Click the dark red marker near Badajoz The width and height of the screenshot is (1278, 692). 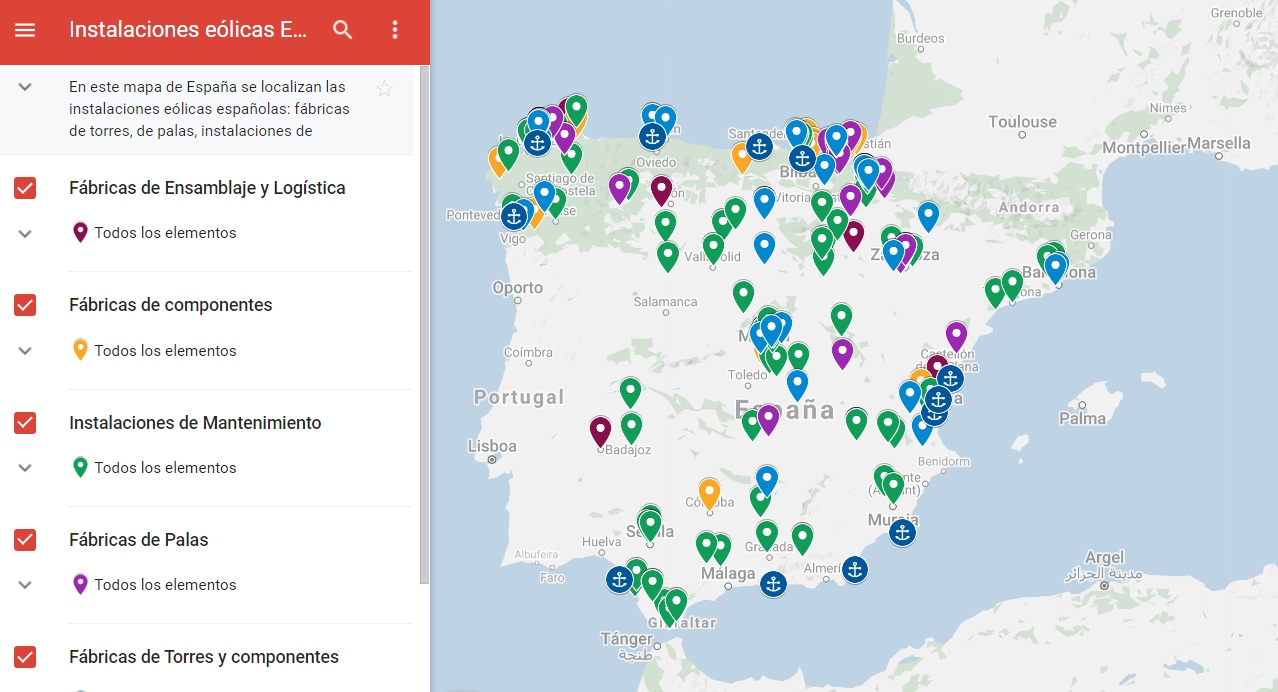pos(600,430)
